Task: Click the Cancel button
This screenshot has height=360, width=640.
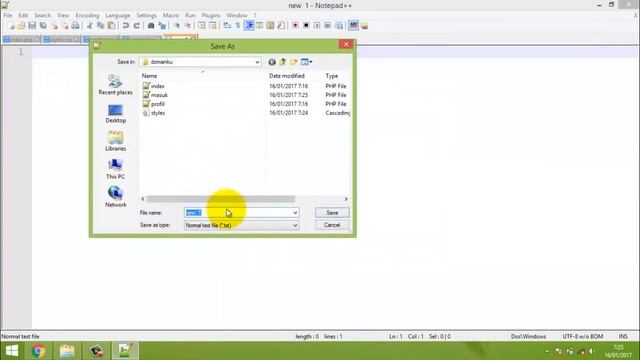Action: pos(332,225)
